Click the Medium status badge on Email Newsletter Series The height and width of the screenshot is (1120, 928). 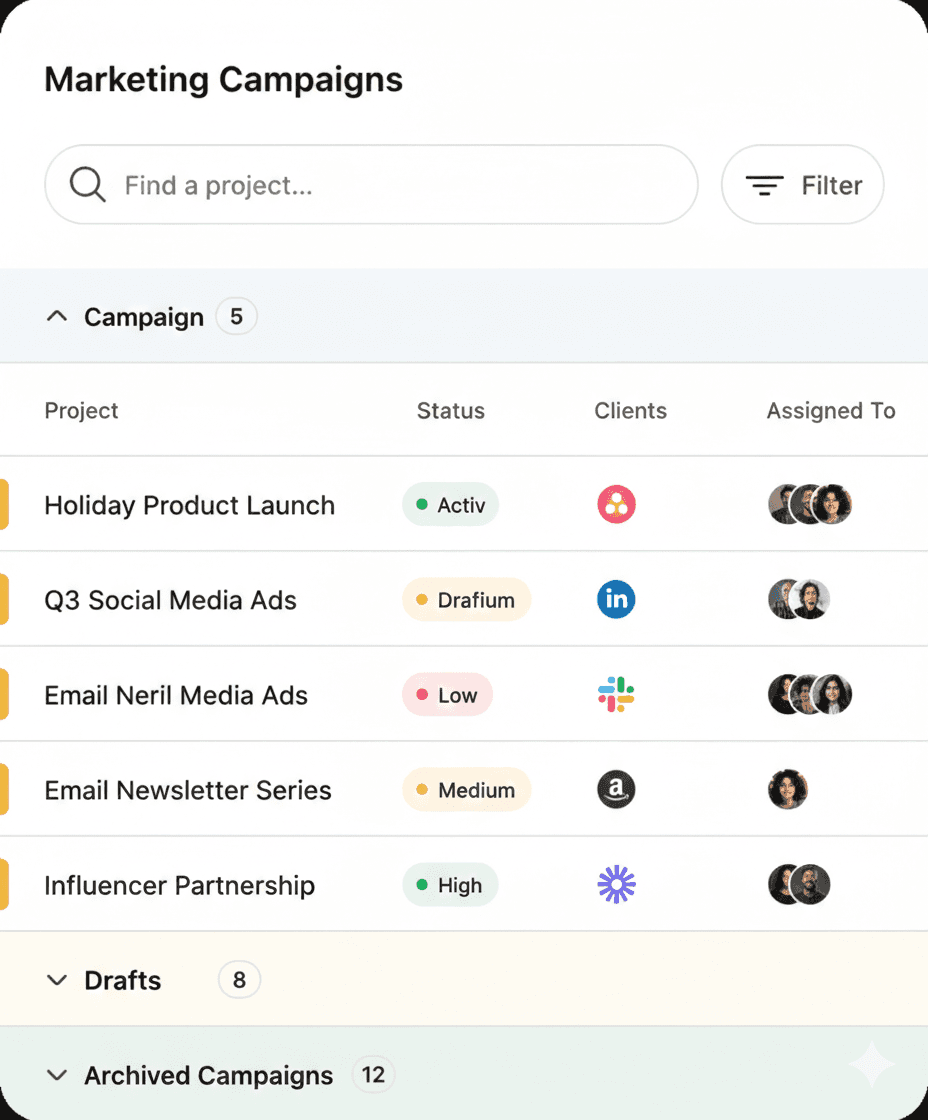466,789
